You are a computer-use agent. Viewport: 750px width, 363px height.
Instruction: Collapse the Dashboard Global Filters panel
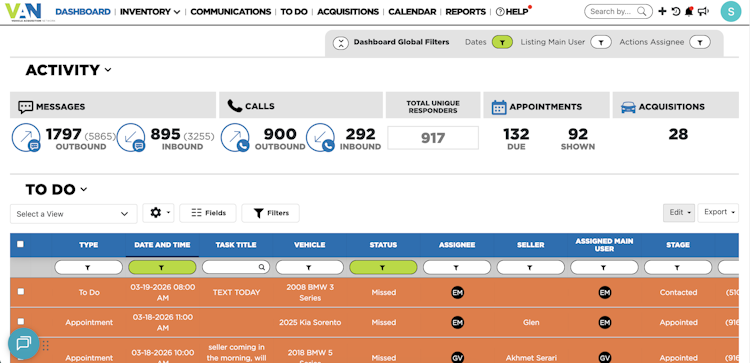[341, 43]
